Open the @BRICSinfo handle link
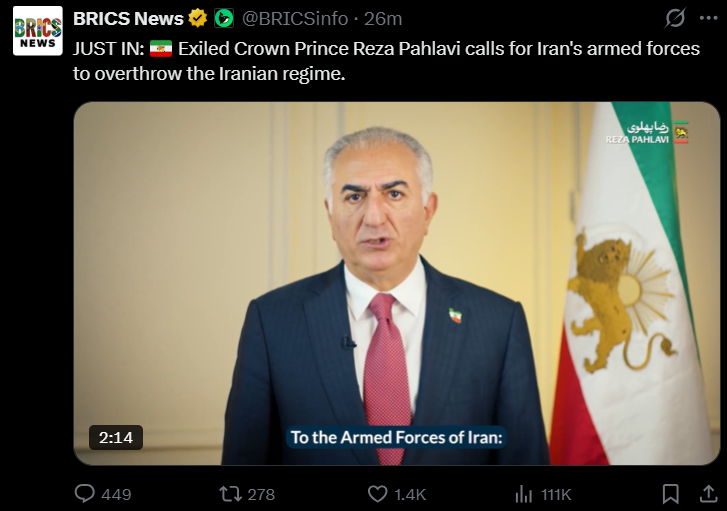This screenshot has height=511, width=727. pyautogui.click(x=295, y=19)
